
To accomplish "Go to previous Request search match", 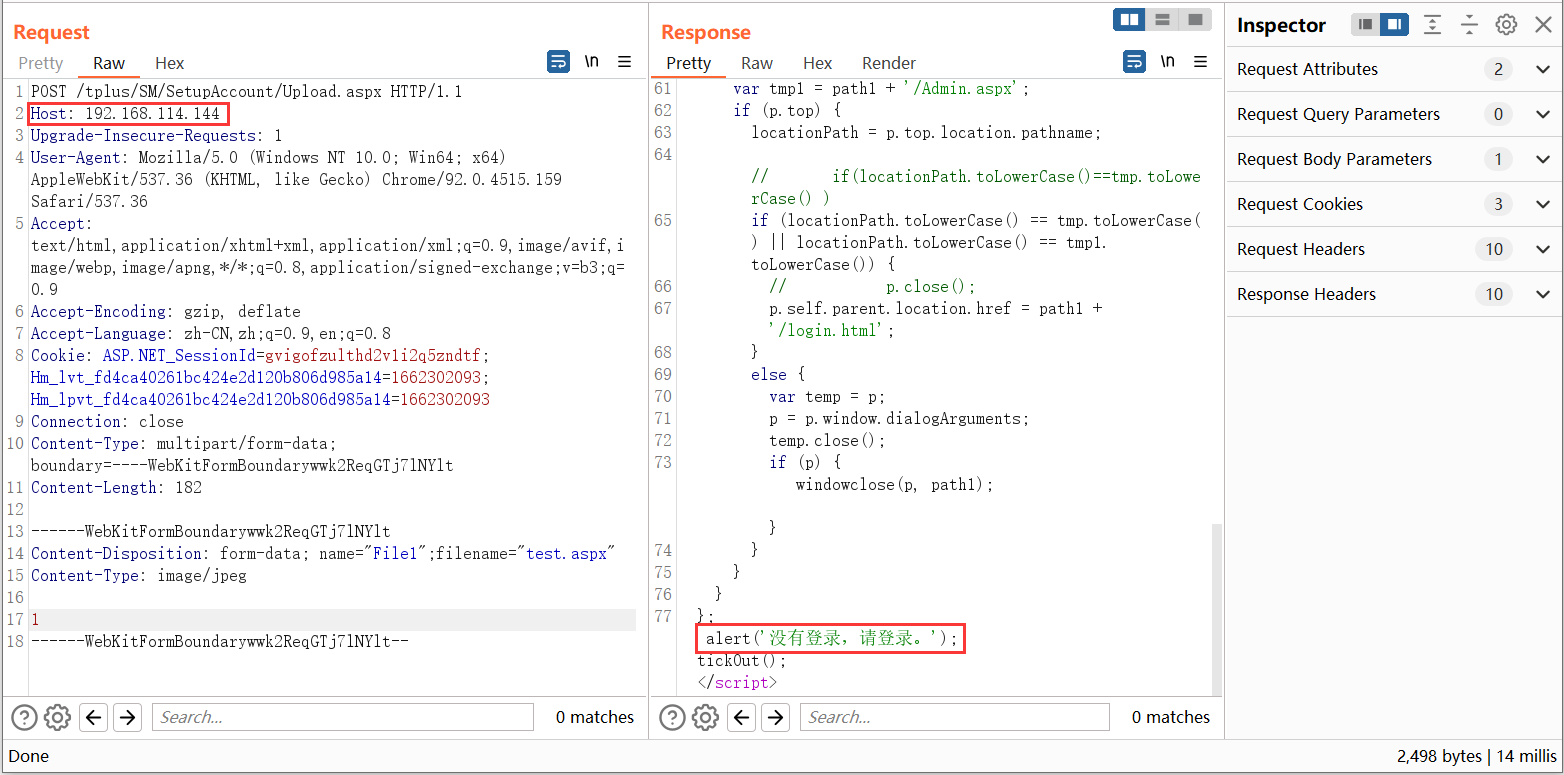I will click(x=93, y=717).
